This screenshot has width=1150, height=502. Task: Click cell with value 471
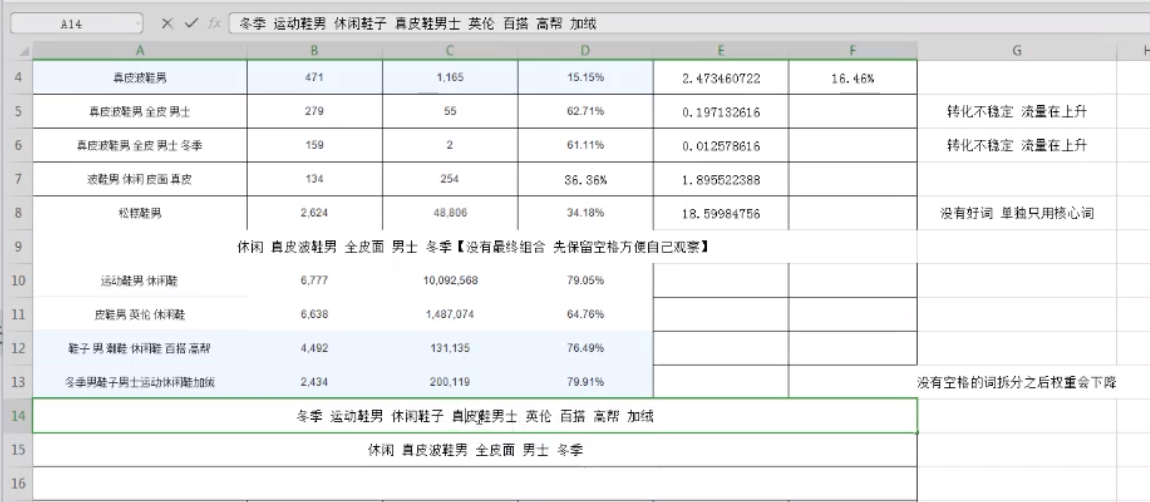314,76
